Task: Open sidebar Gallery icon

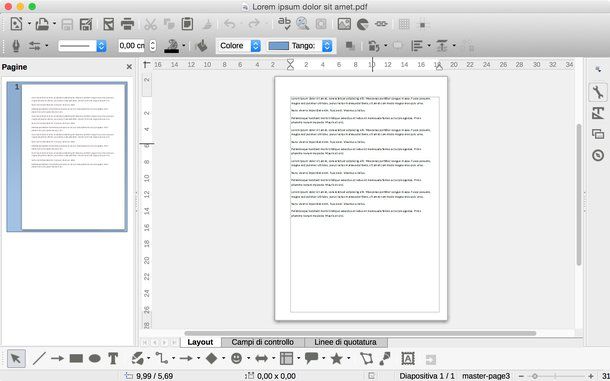Action: 598,134
